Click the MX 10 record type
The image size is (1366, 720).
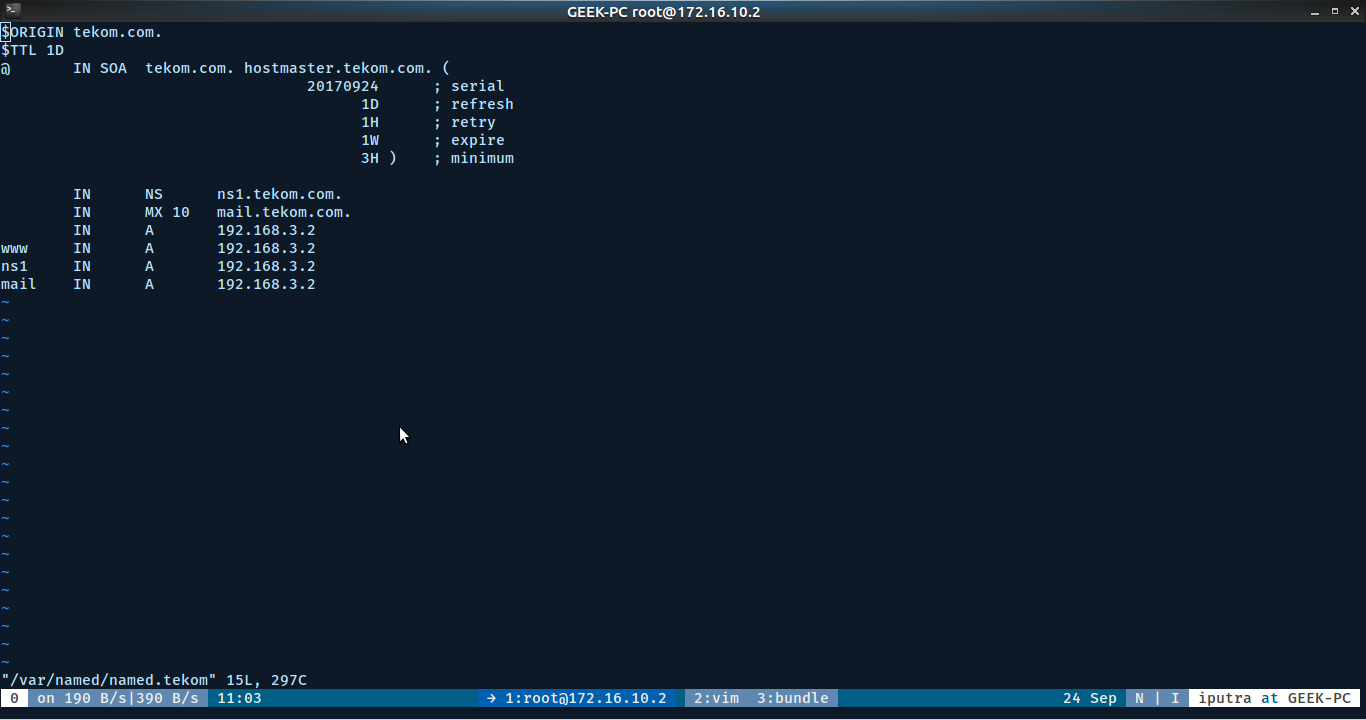pos(167,212)
